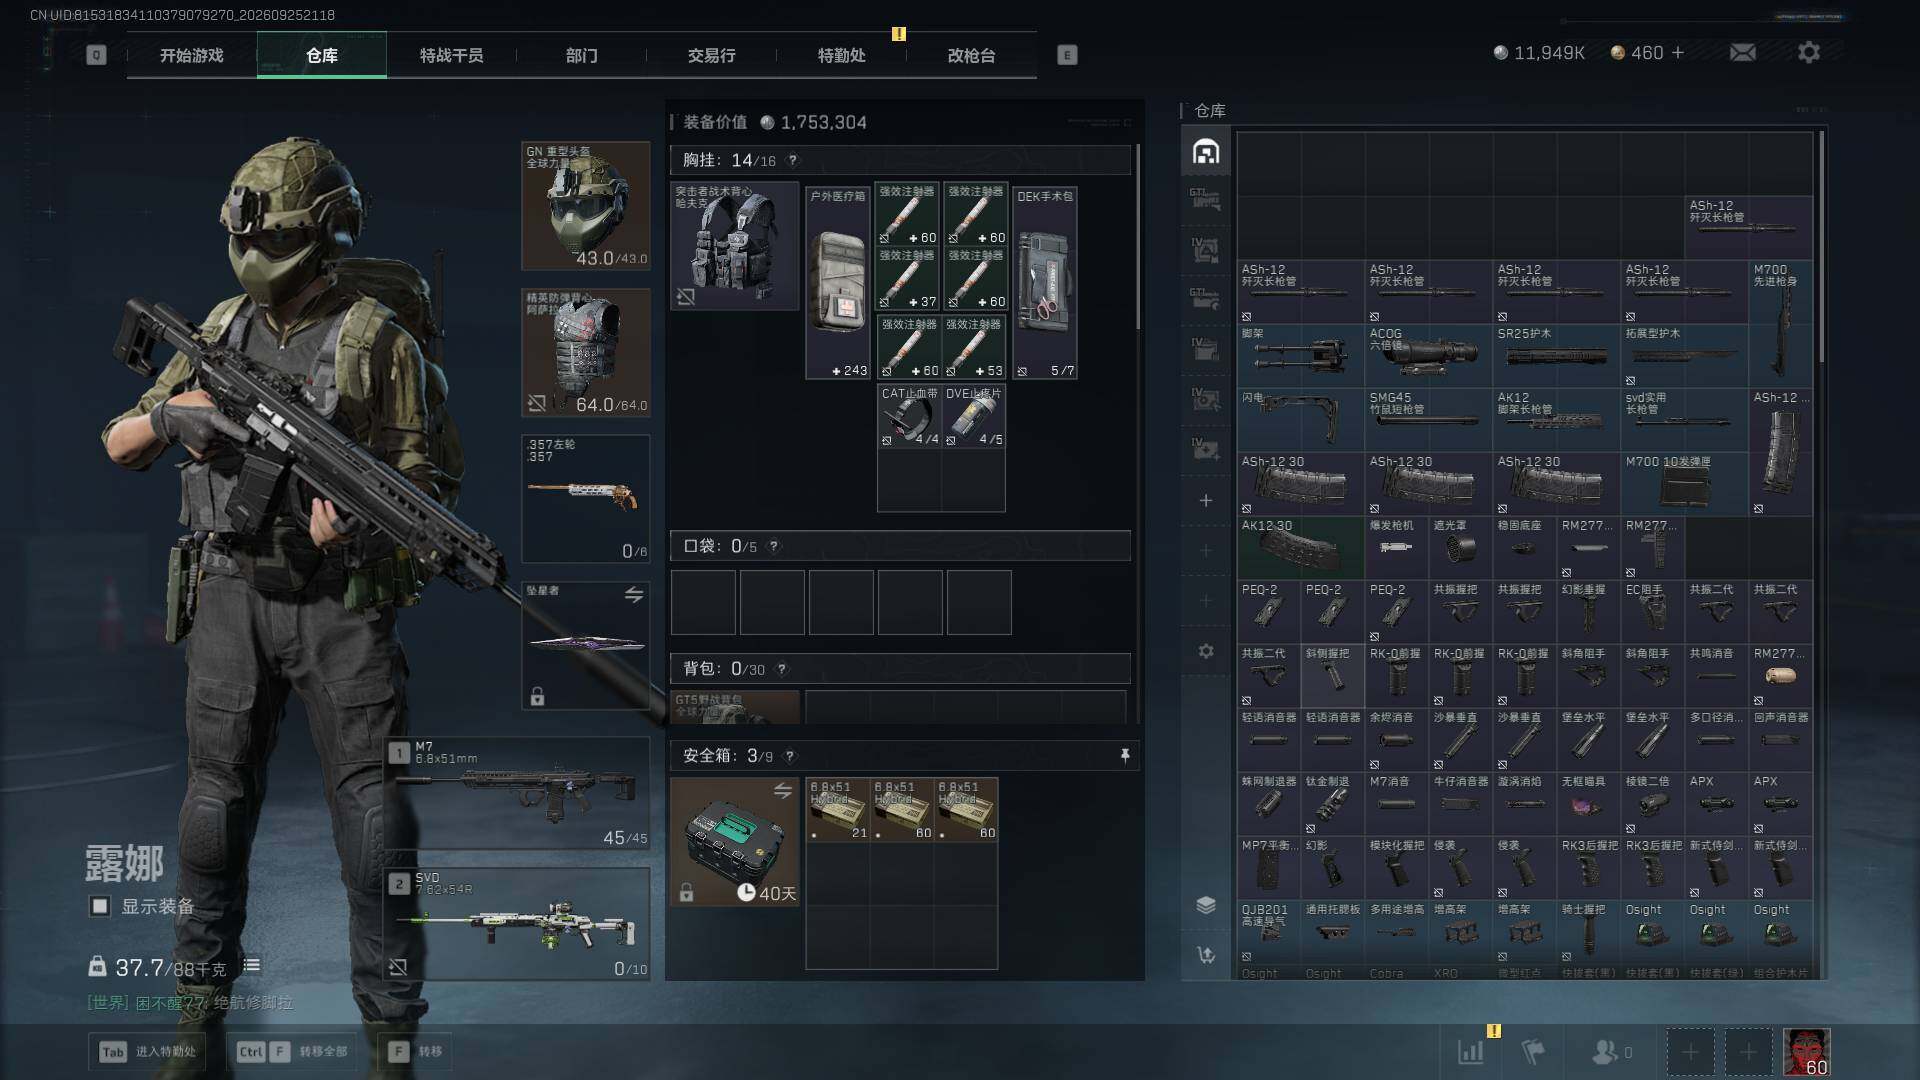Open the mail inbox envelope icon

1742,52
